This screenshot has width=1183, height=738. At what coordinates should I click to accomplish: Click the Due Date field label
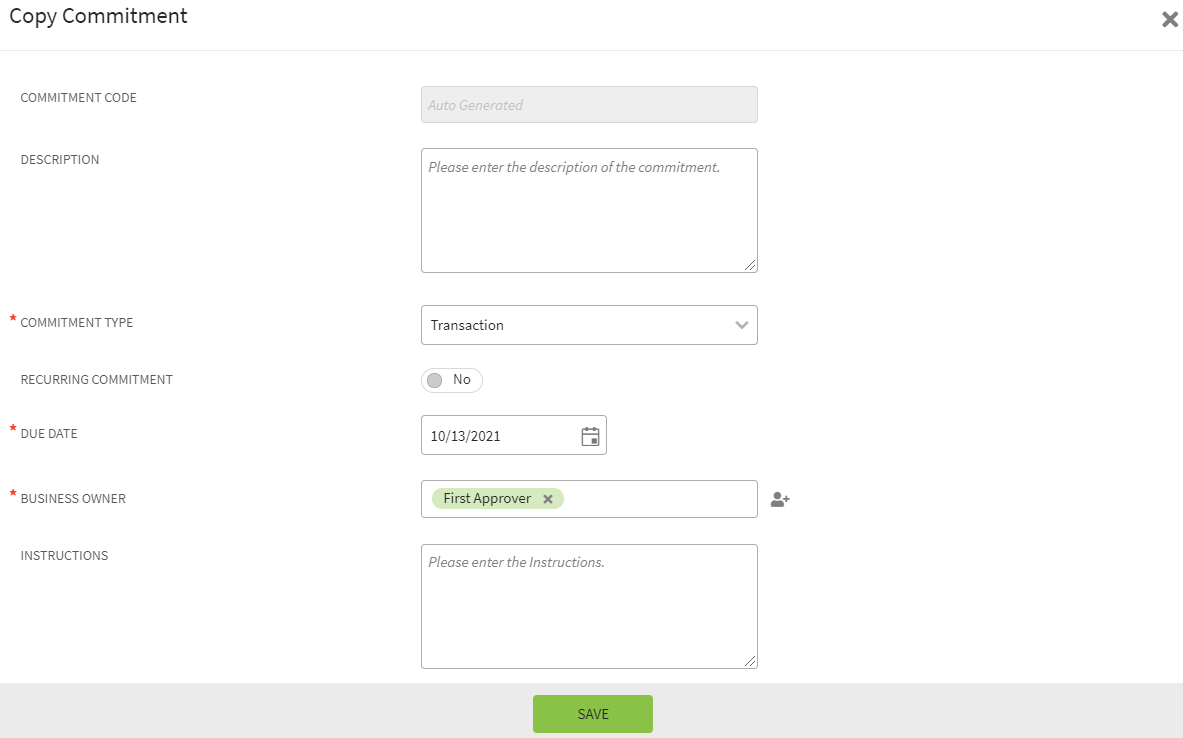[49, 434]
